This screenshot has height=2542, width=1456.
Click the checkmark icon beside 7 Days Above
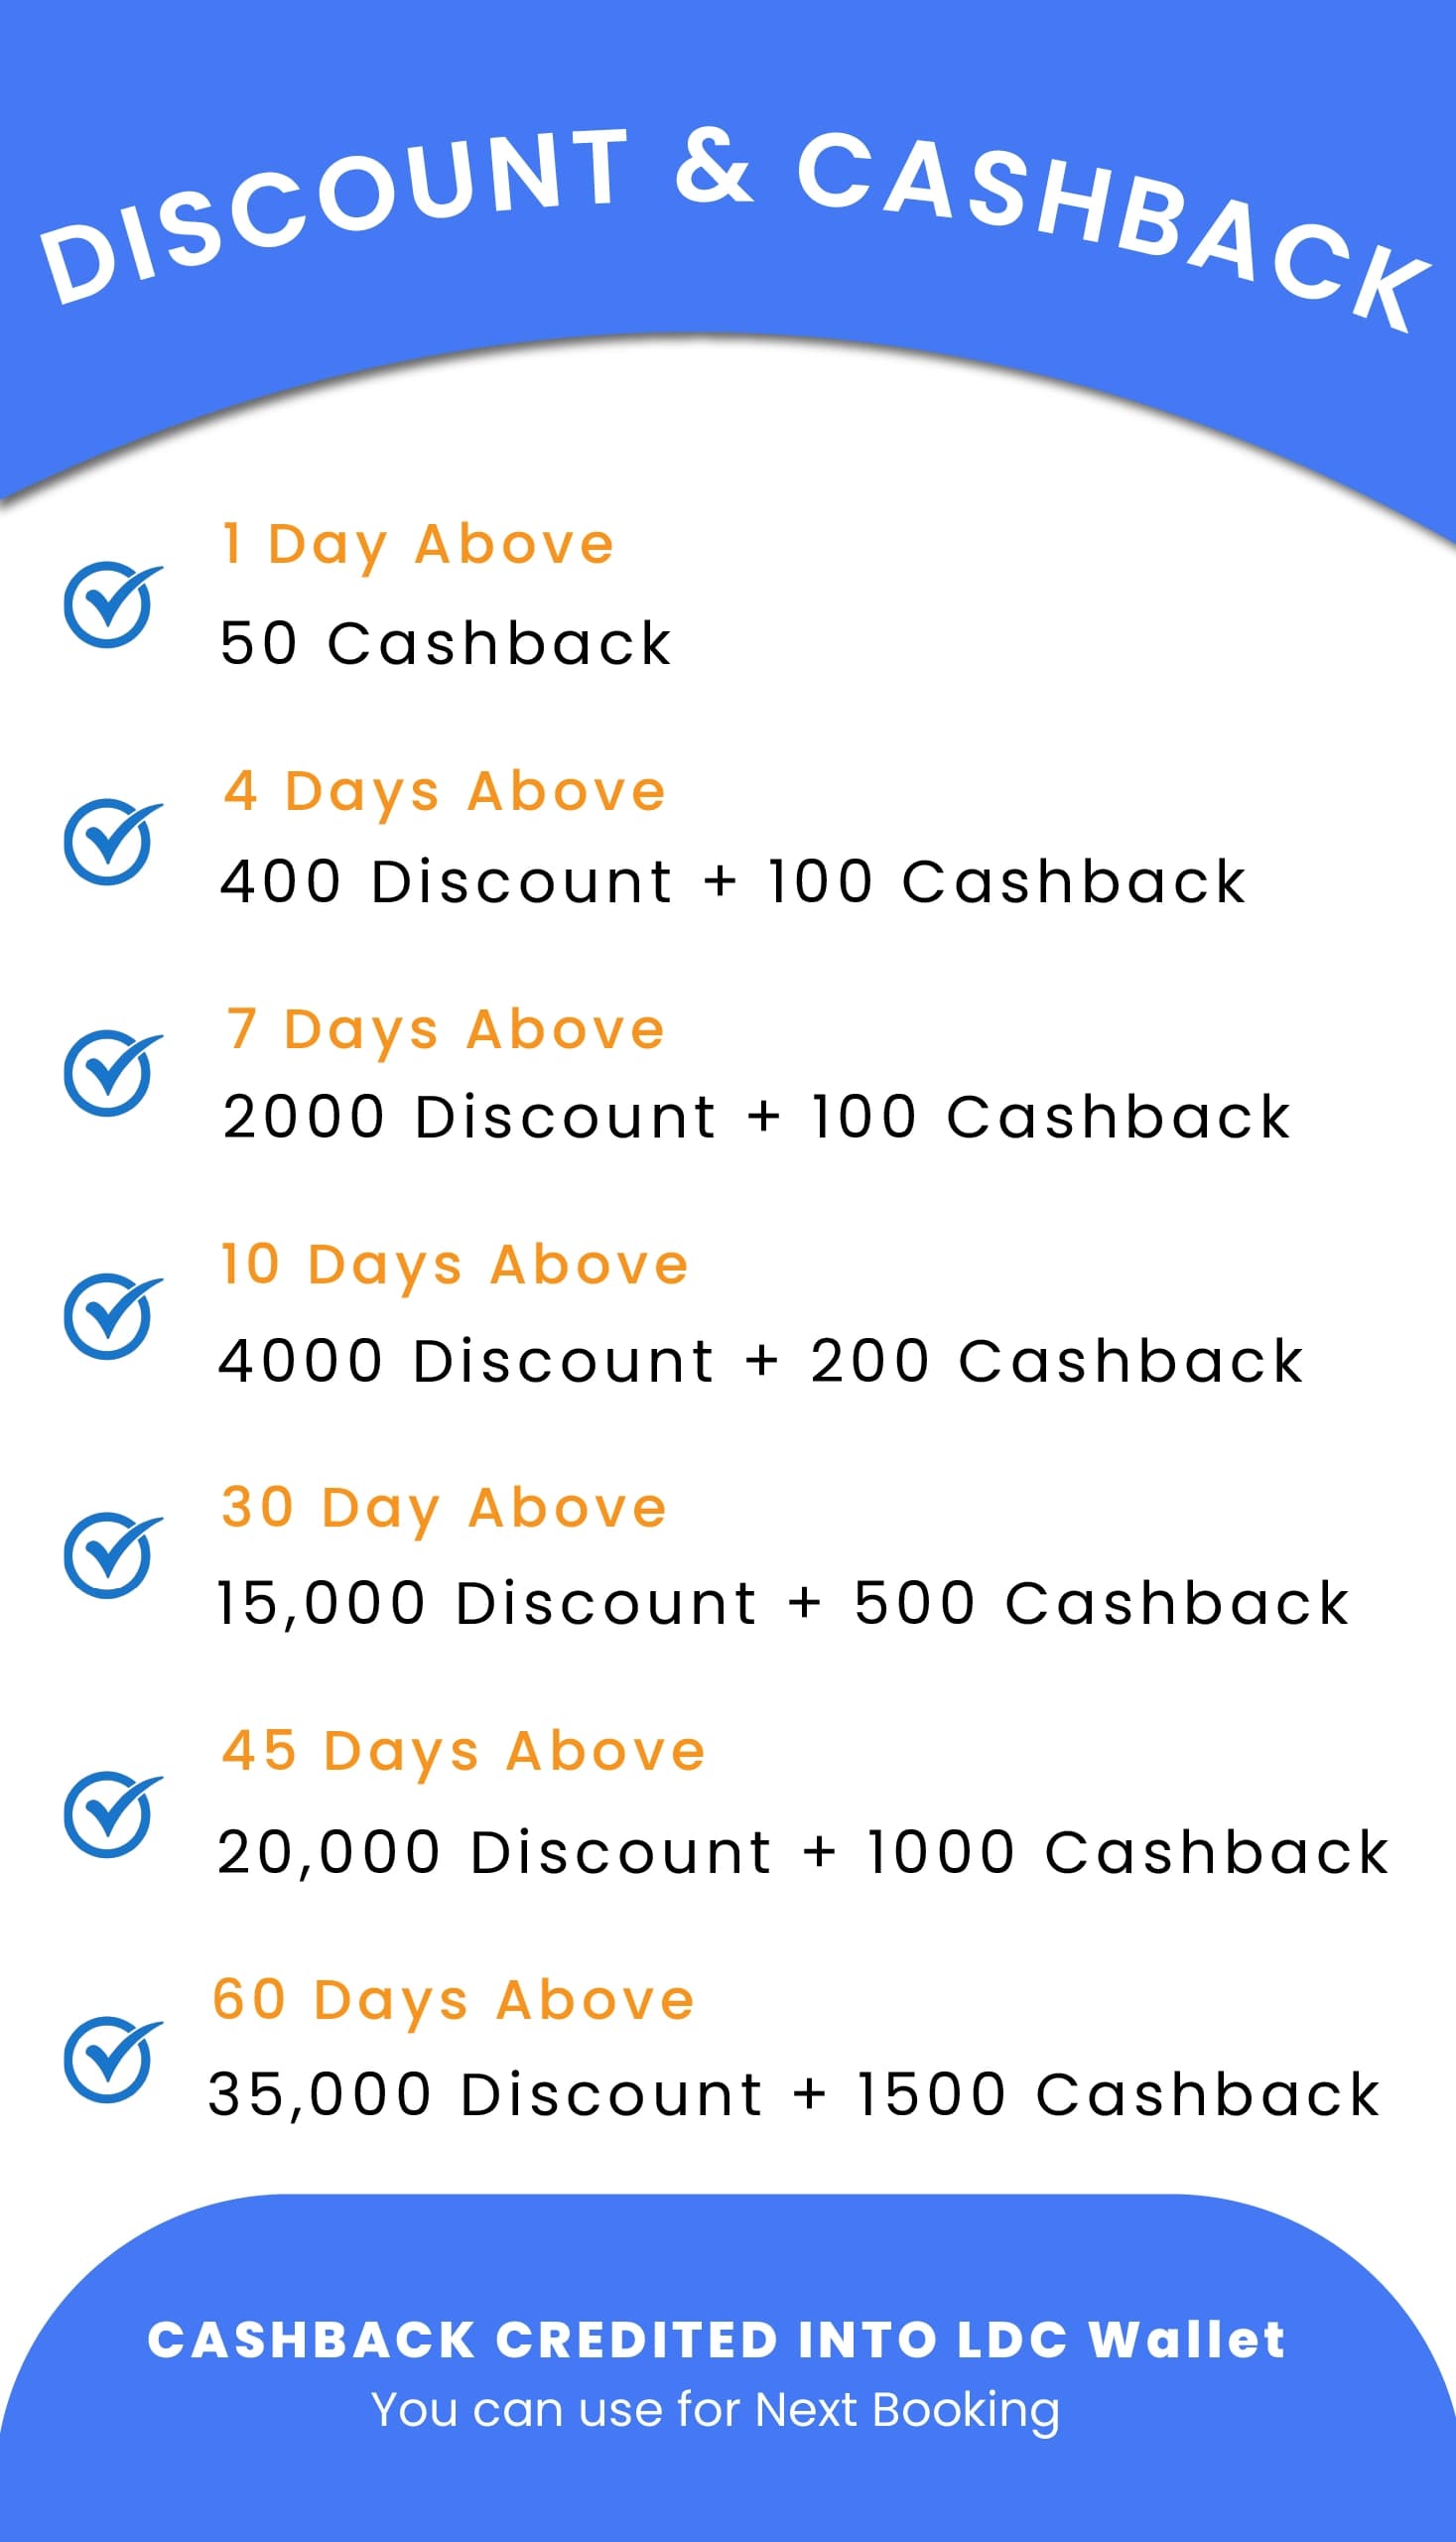click(112, 1073)
